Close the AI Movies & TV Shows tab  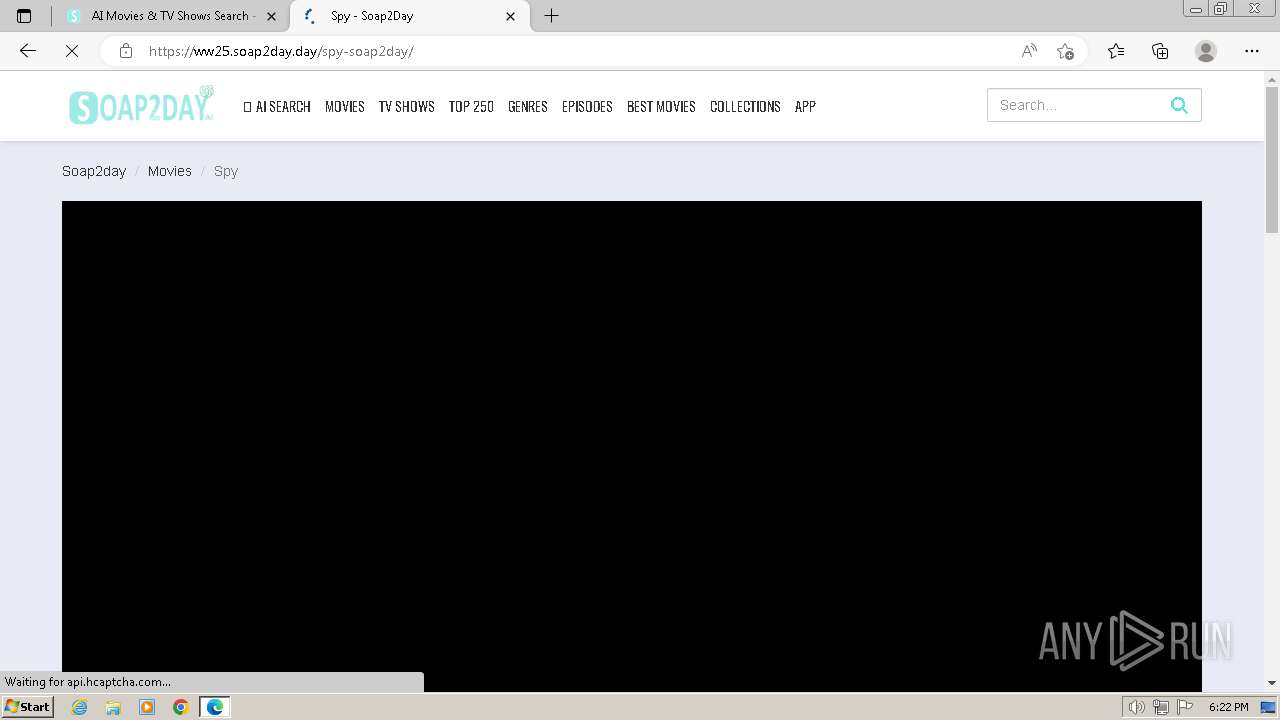(x=271, y=16)
